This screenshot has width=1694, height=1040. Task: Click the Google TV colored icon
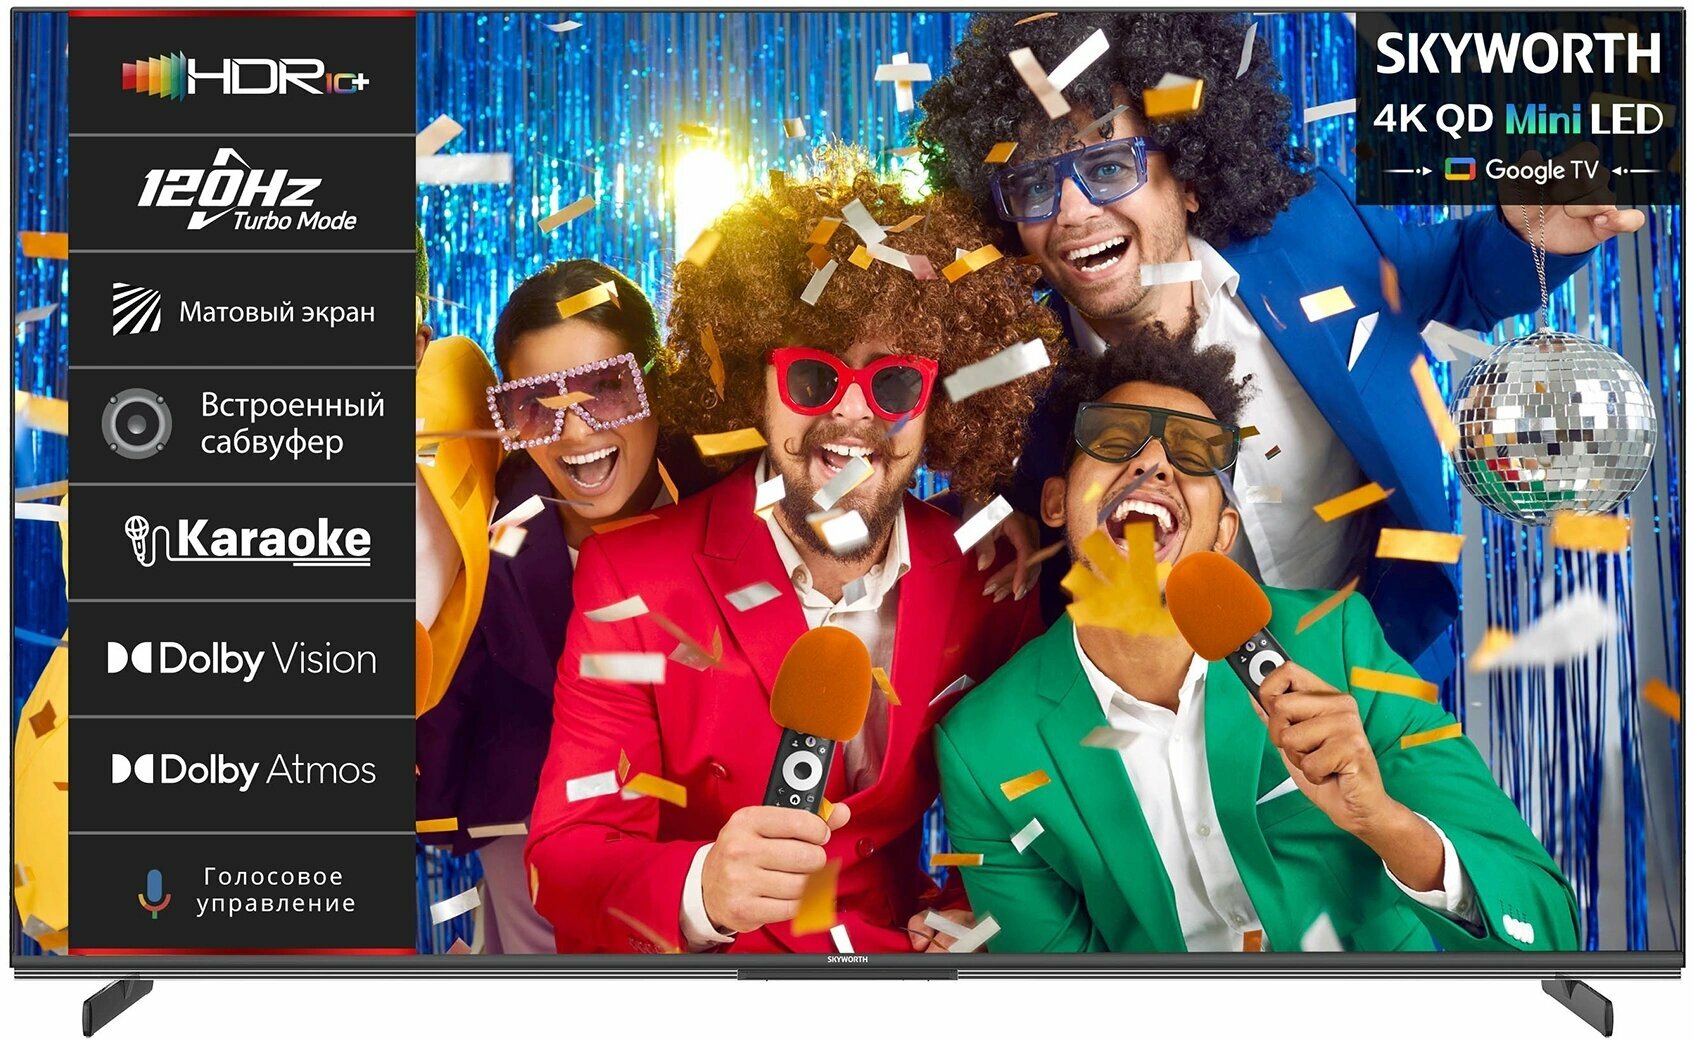1462,170
